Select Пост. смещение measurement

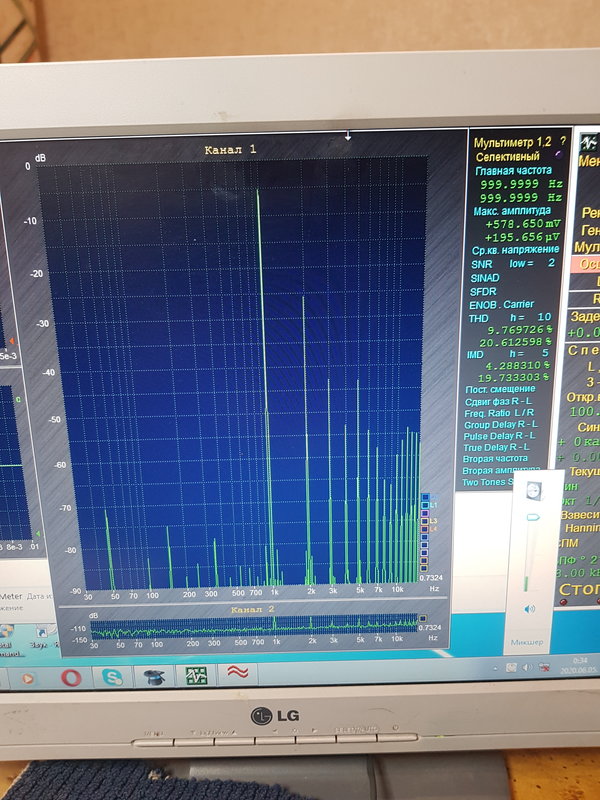[x=499, y=389]
